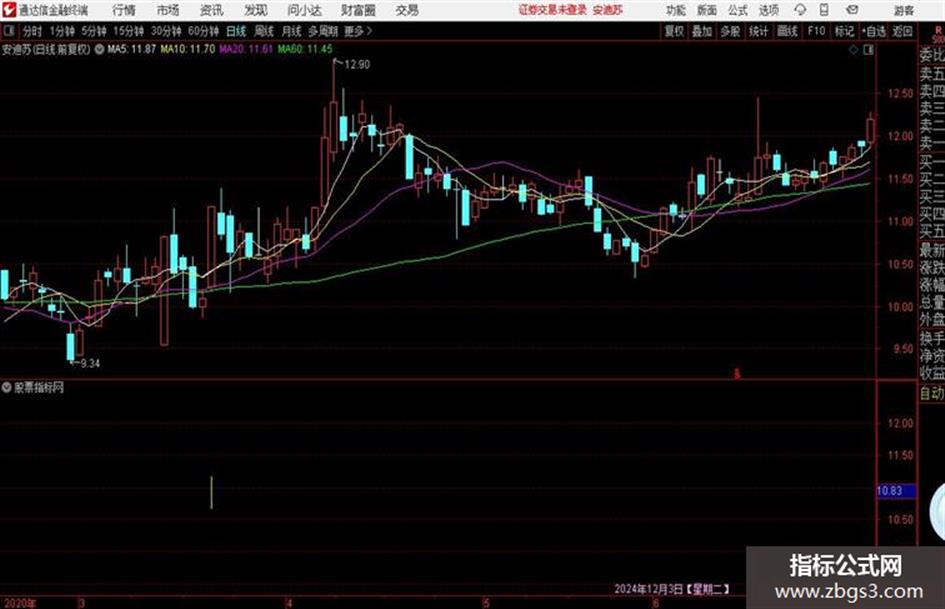Click the 安迪苏(日线 前复权) chart title
The height and width of the screenshot is (609, 945).
46,49
